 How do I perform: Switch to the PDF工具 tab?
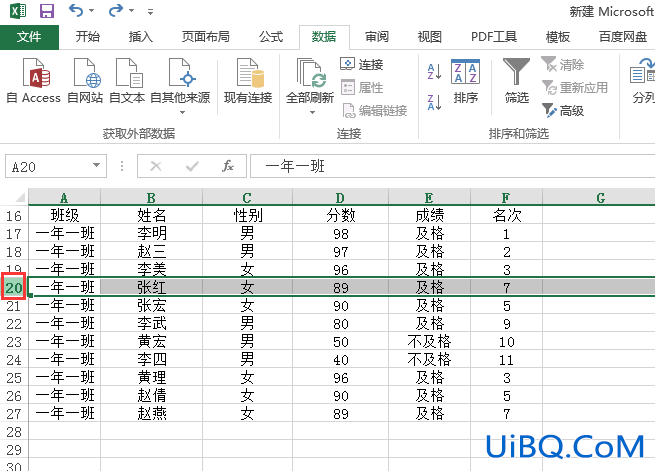pyautogui.click(x=494, y=37)
